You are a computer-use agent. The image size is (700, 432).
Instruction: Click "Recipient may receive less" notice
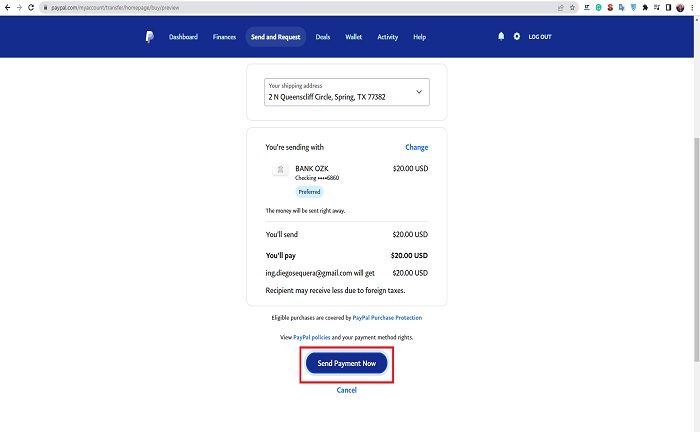pos(335,290)
